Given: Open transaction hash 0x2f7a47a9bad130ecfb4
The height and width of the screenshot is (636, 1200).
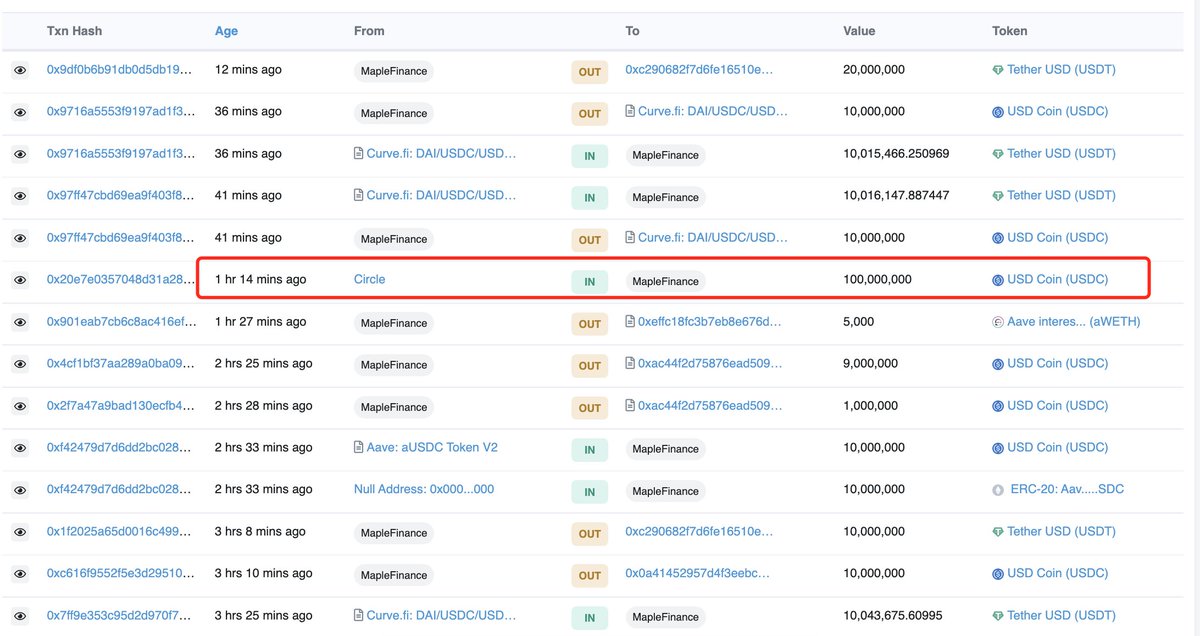Looking at the screenshot, I should coord(121,406).
